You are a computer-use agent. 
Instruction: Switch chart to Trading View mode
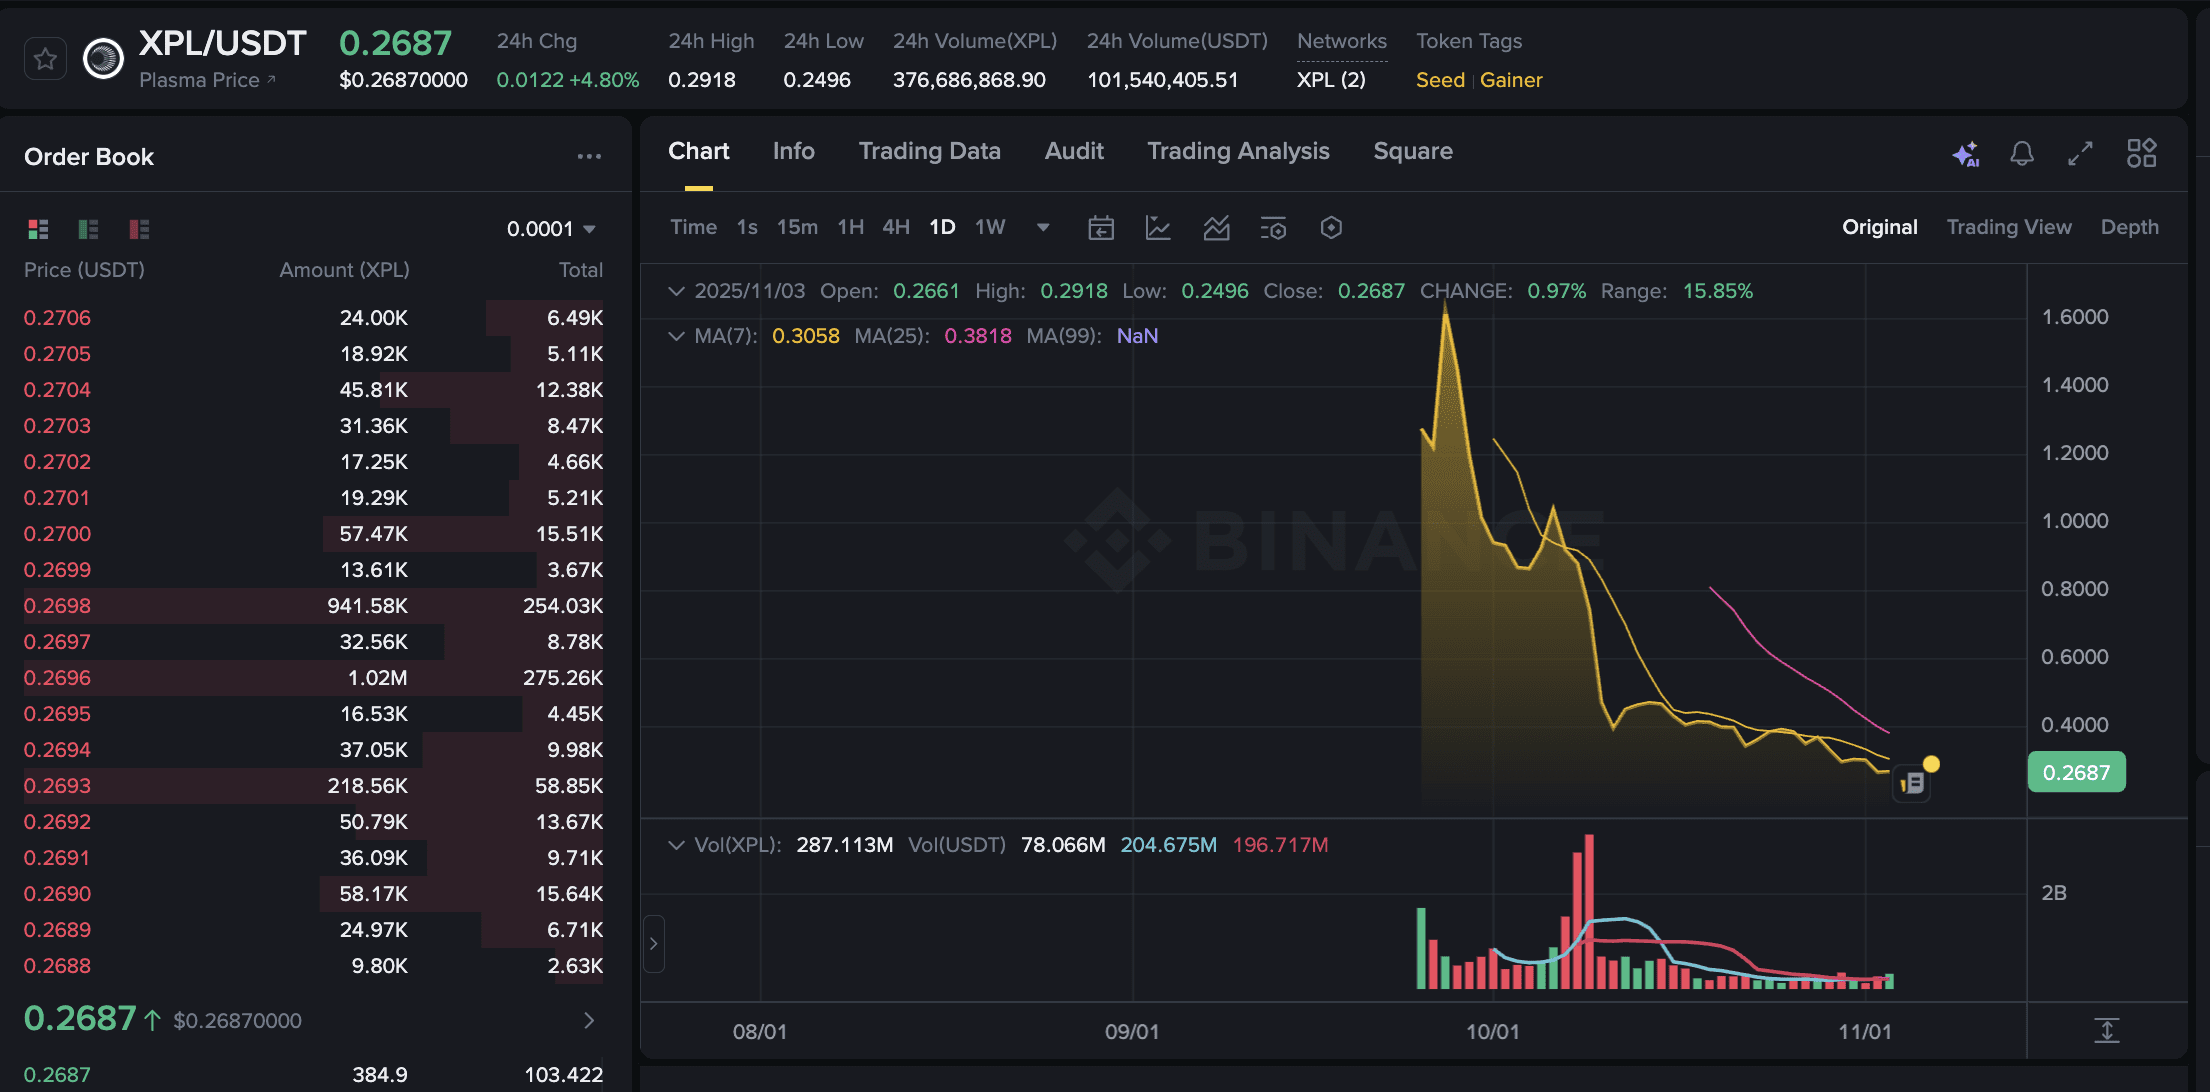click(x=2008, y=227)
